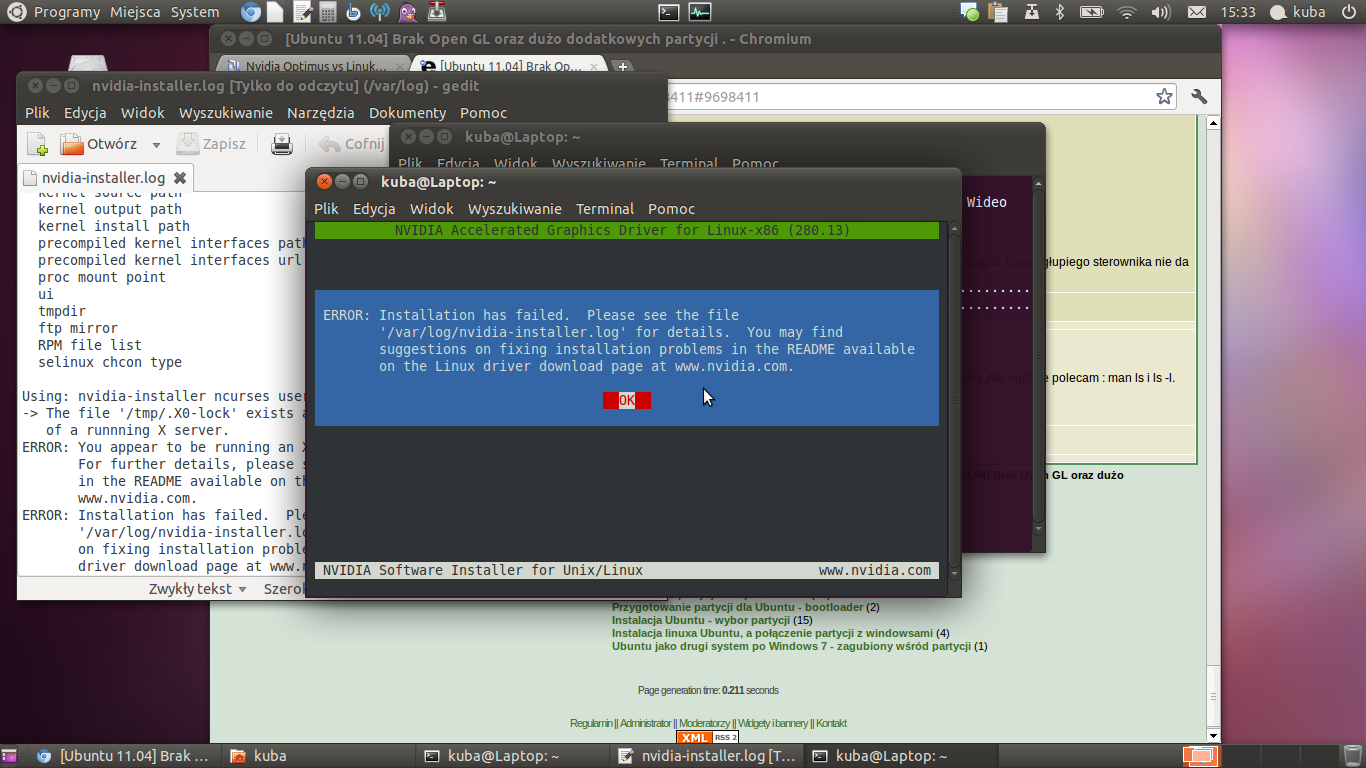Click the Transmission tray indicator icon
Image resolution: width=1366 pixels, height=768 pixels.
click(1031, 12)
